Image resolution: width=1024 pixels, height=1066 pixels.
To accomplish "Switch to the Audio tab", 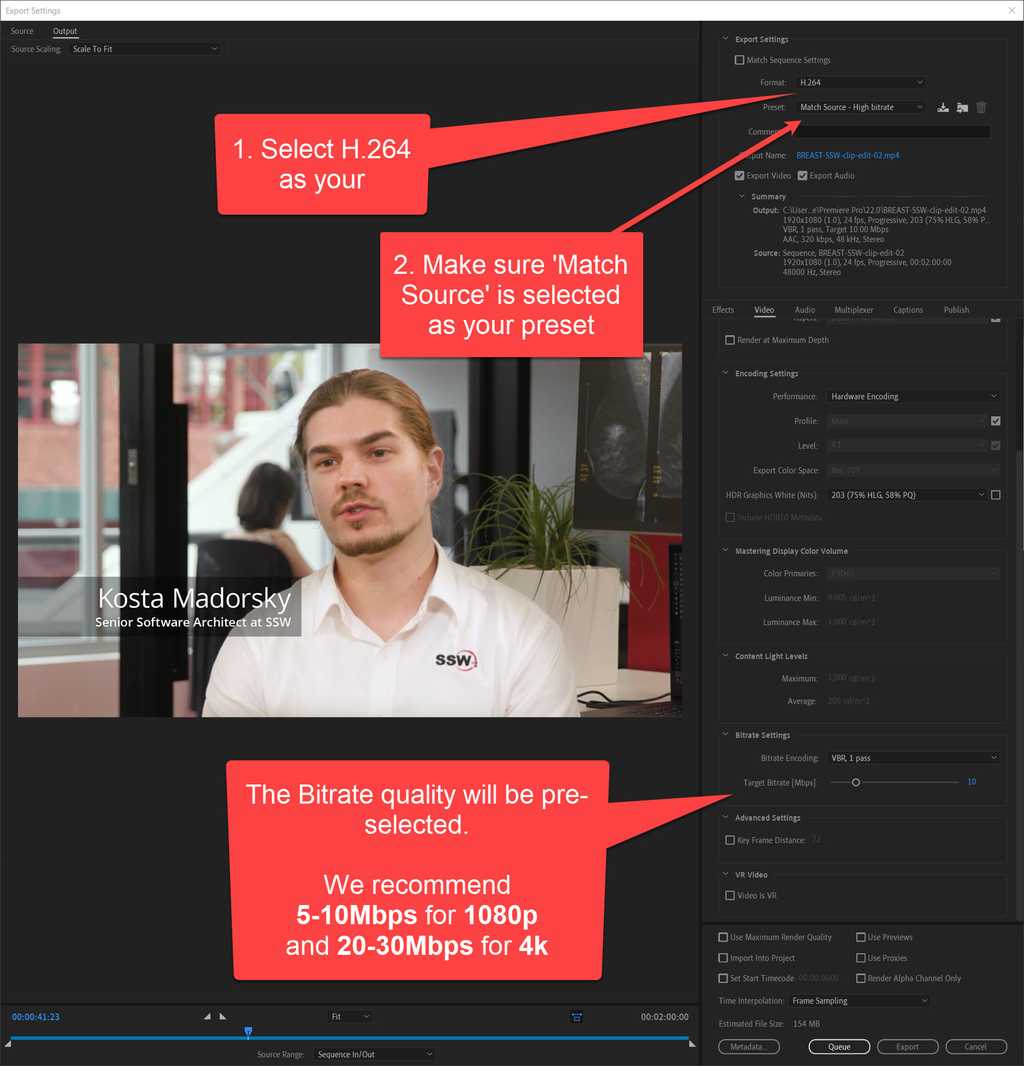I will point(804,310).
